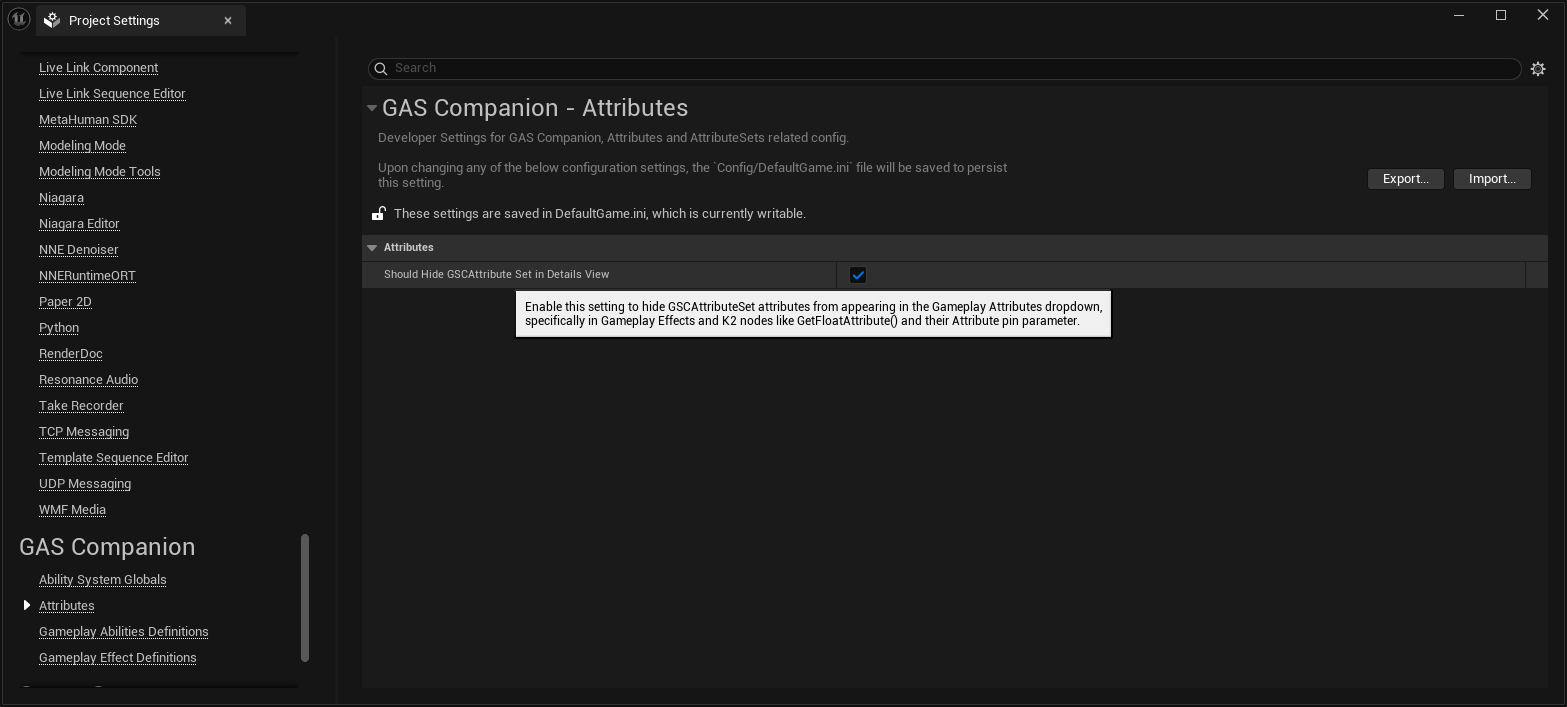This screenshot has width=1567, height=707.
Task: Open Modeling Mode settings
Action: click(82, 145)
